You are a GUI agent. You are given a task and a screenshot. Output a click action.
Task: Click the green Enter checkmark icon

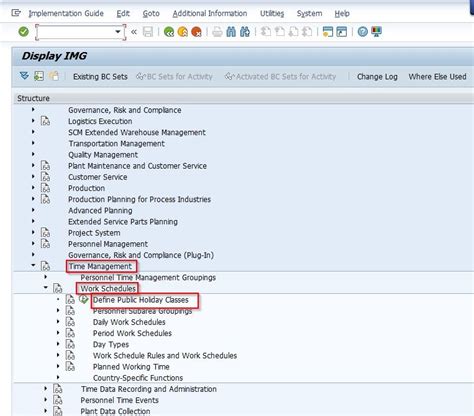pos(23,32)
